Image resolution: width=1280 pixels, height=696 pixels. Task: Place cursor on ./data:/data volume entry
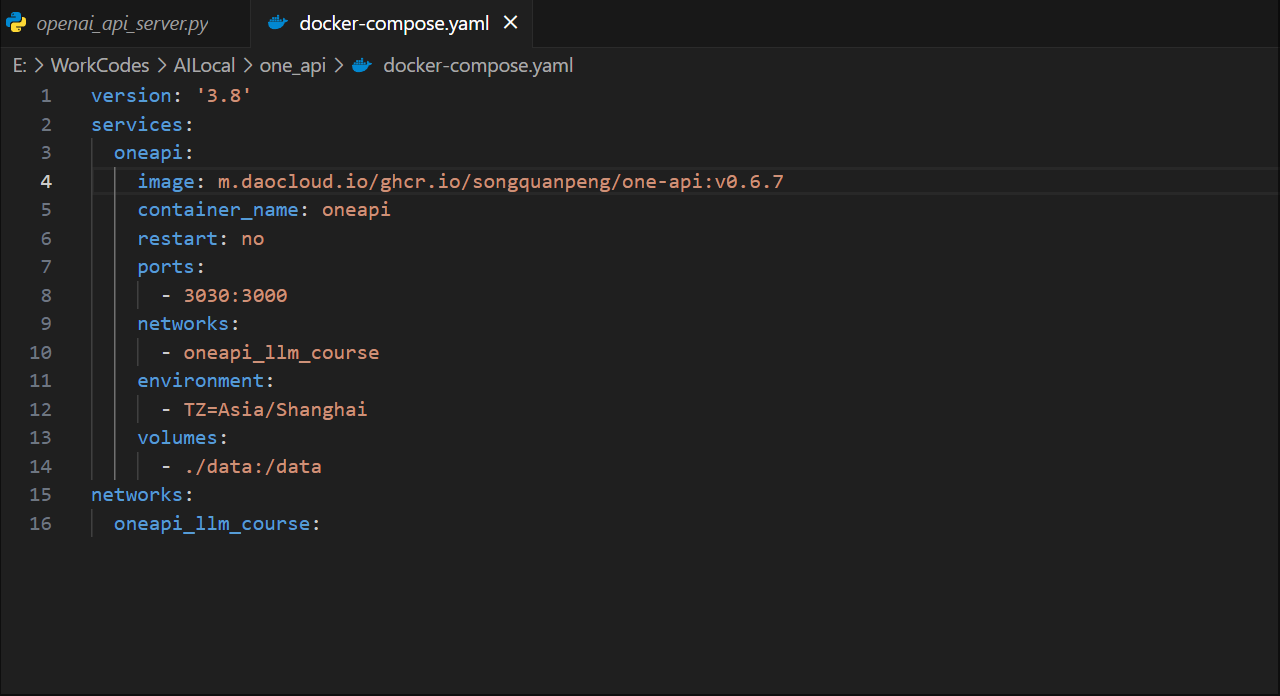[252, 467]
